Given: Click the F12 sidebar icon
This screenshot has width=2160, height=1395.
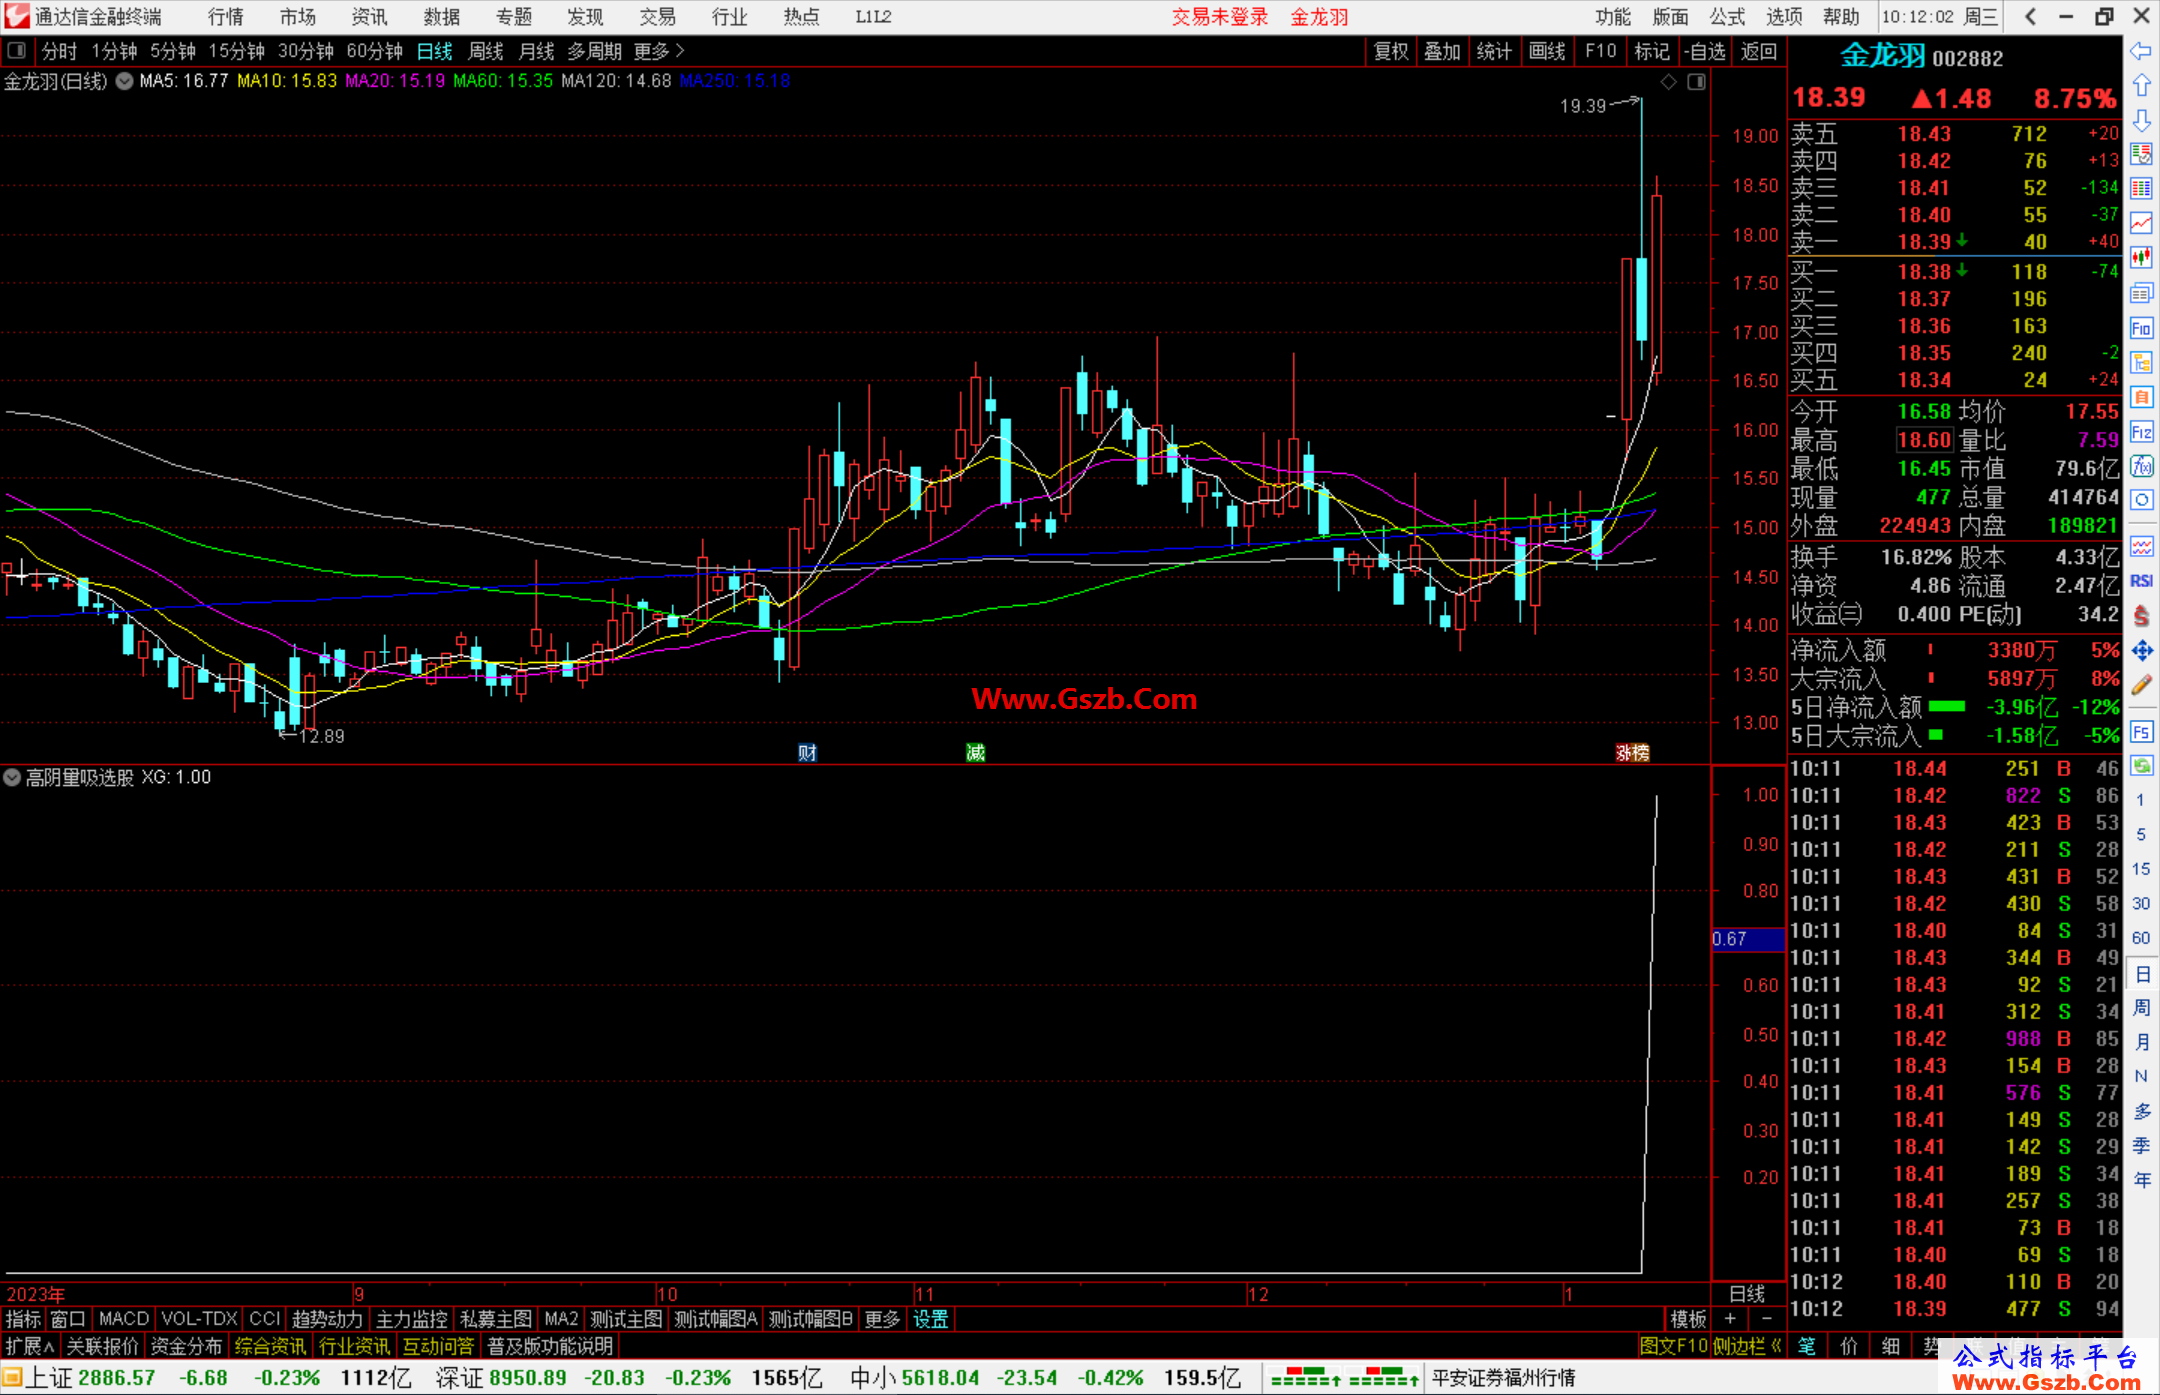Looking at the screenshot, I should tap(2141, 432).
